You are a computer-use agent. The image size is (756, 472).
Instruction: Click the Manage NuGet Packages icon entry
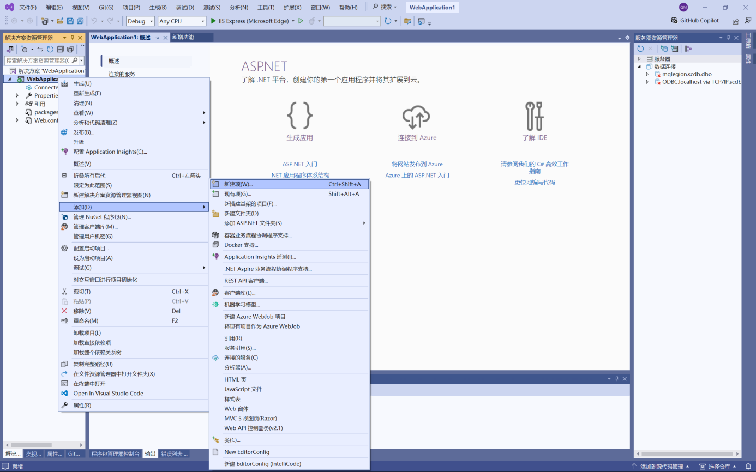pos(65,217)
